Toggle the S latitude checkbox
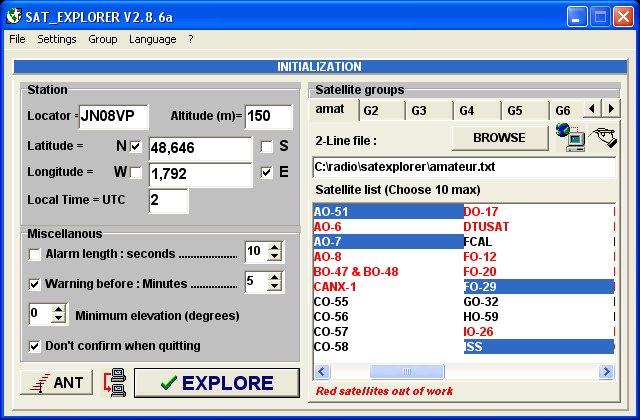Screen dimensions: 640x420 (267, 146)
